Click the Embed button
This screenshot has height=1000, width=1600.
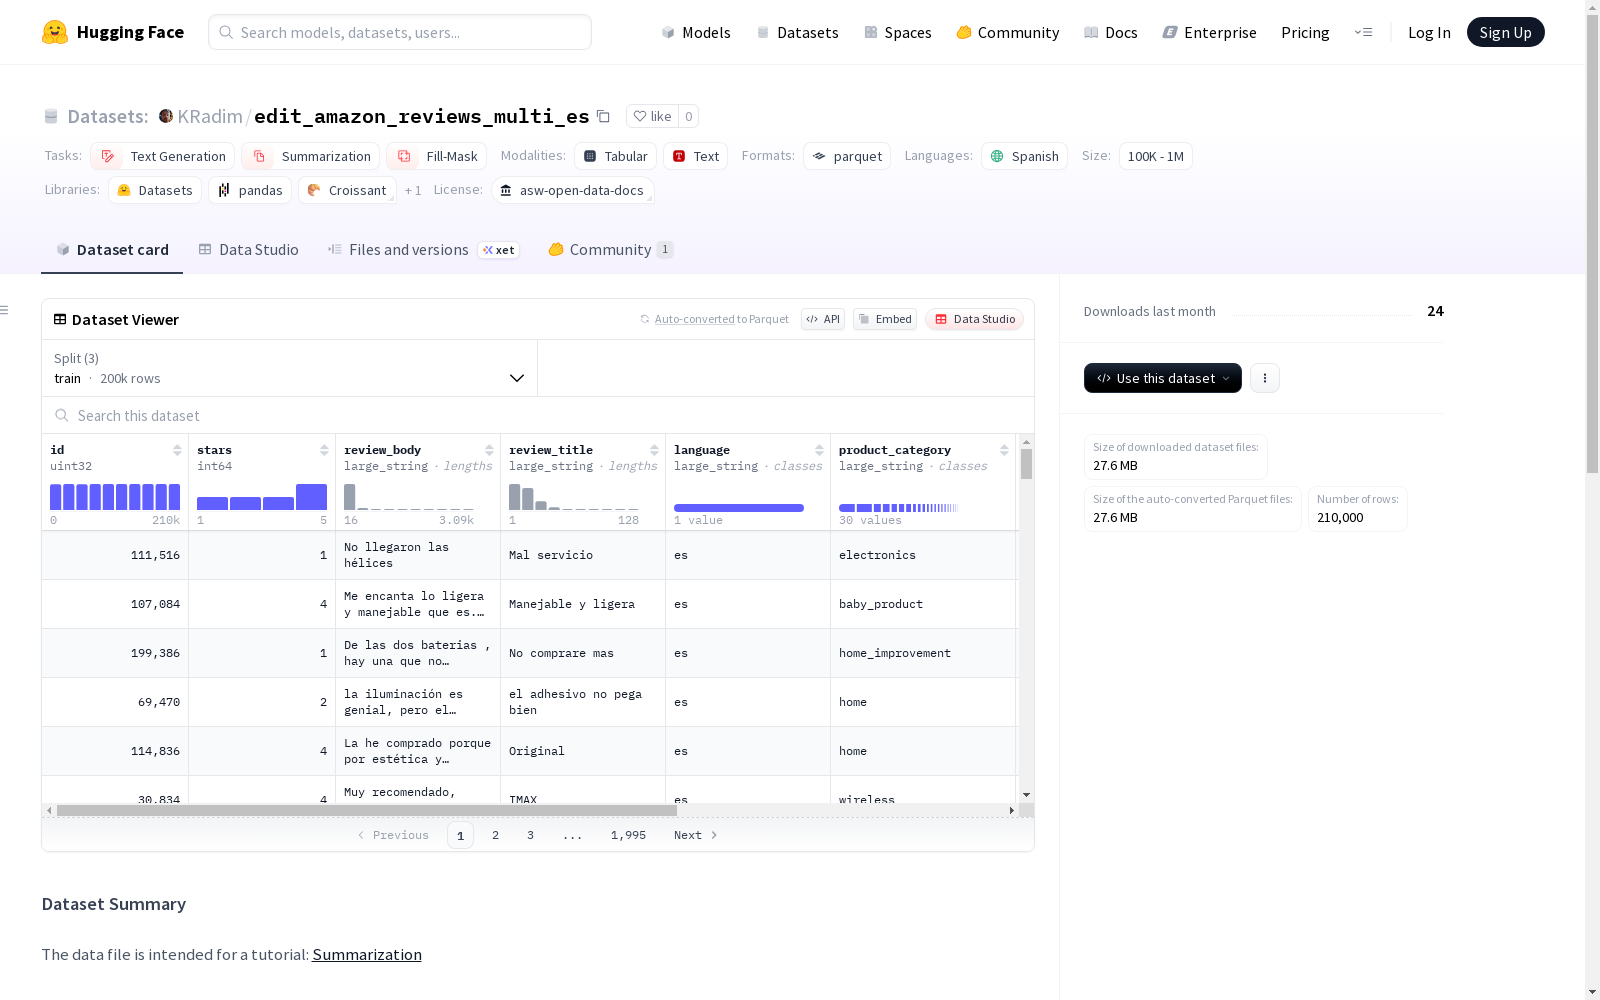click(x=885, y=319)
